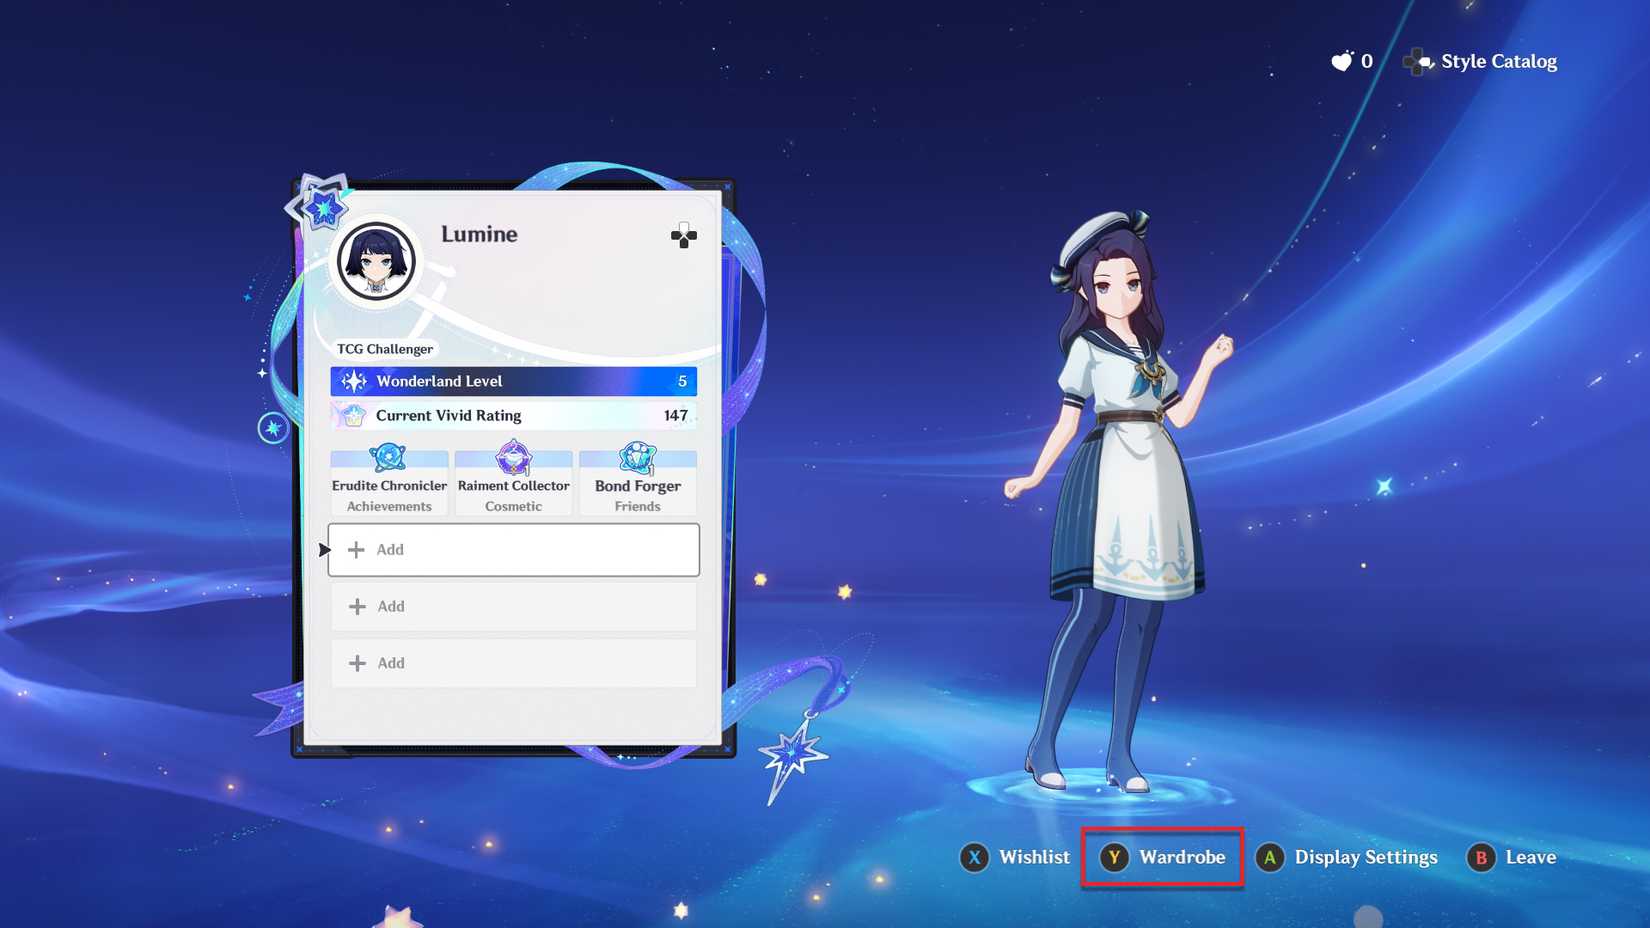
Task: Select the TCG Challenger title tag
Action: pos(385,348)
